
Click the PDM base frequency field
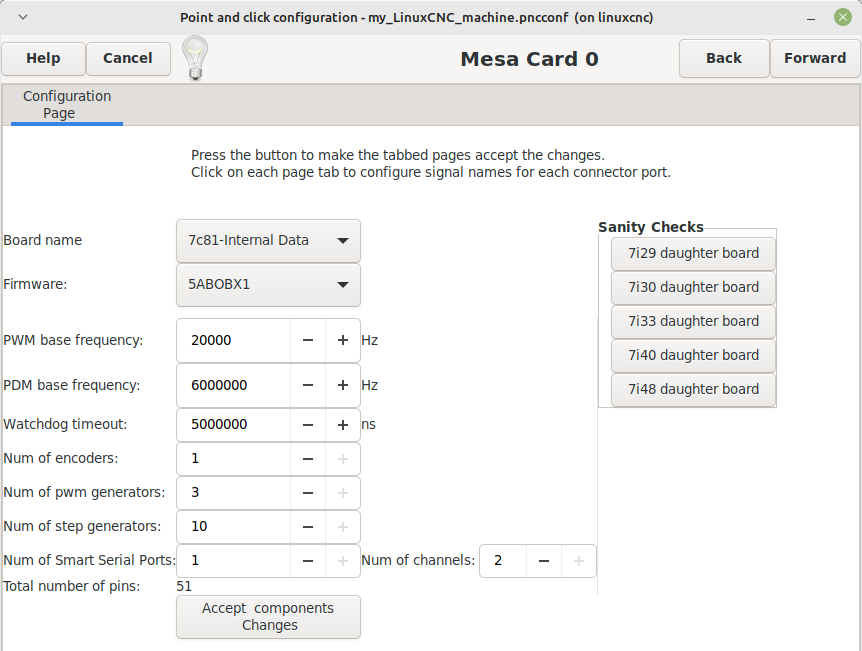point(234,385)
